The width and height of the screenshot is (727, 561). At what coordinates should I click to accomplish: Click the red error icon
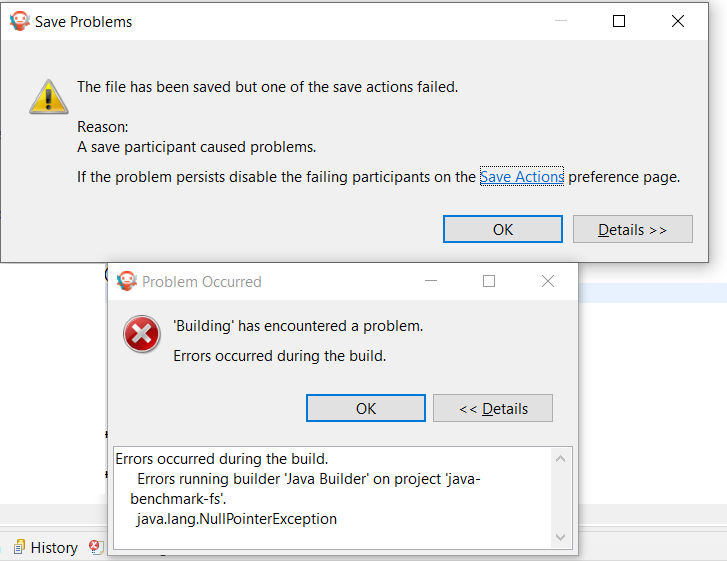(x=142, y=333)
